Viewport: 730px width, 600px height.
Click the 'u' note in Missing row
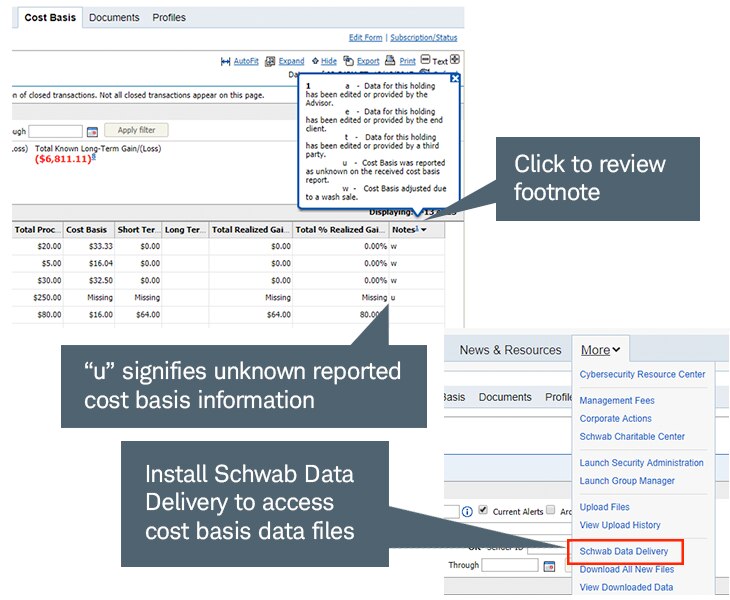tap(393, 298)
